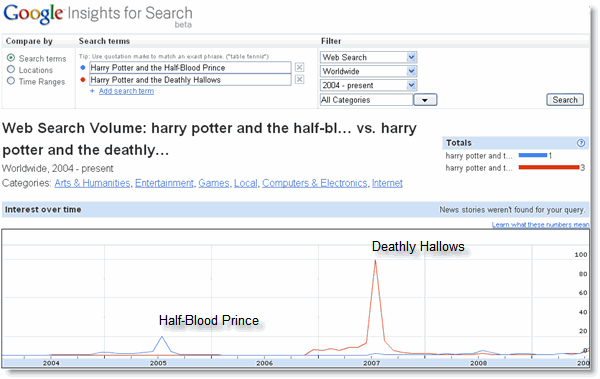Open the Web Search dropdown

pyautogui.click(x=368, y=57)
